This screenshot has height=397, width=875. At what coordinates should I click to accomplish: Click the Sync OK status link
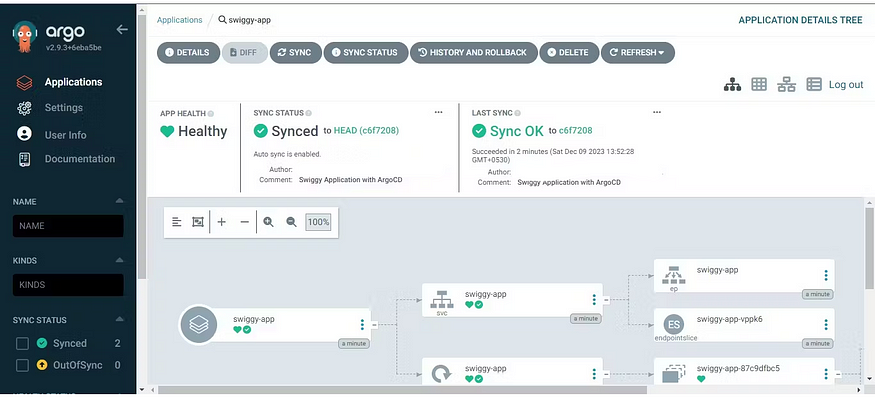pyautogui.click(x=516, y=131)
